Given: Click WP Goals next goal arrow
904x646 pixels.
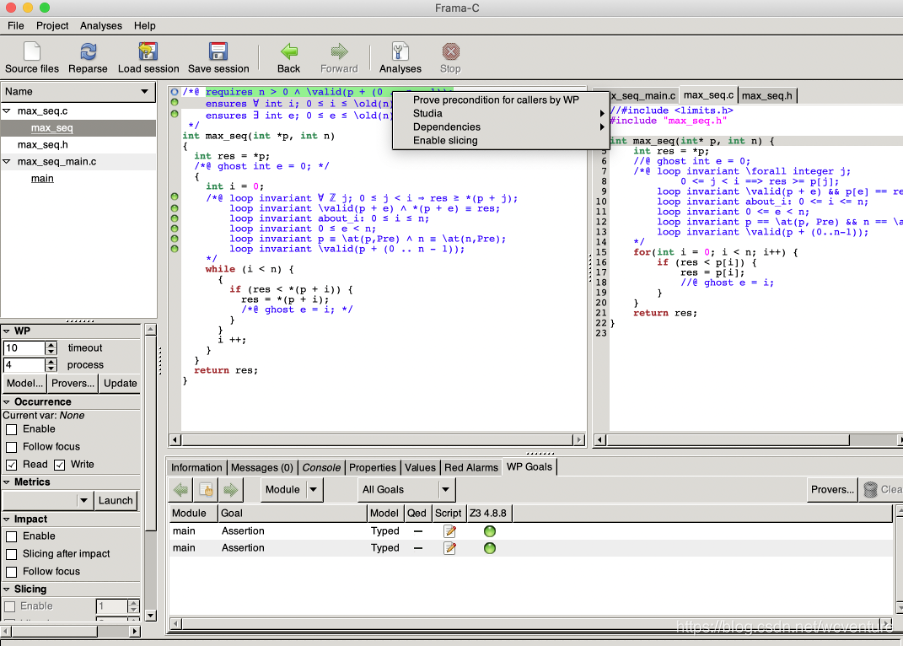Looking at the screenshot, I should point(231,490).
